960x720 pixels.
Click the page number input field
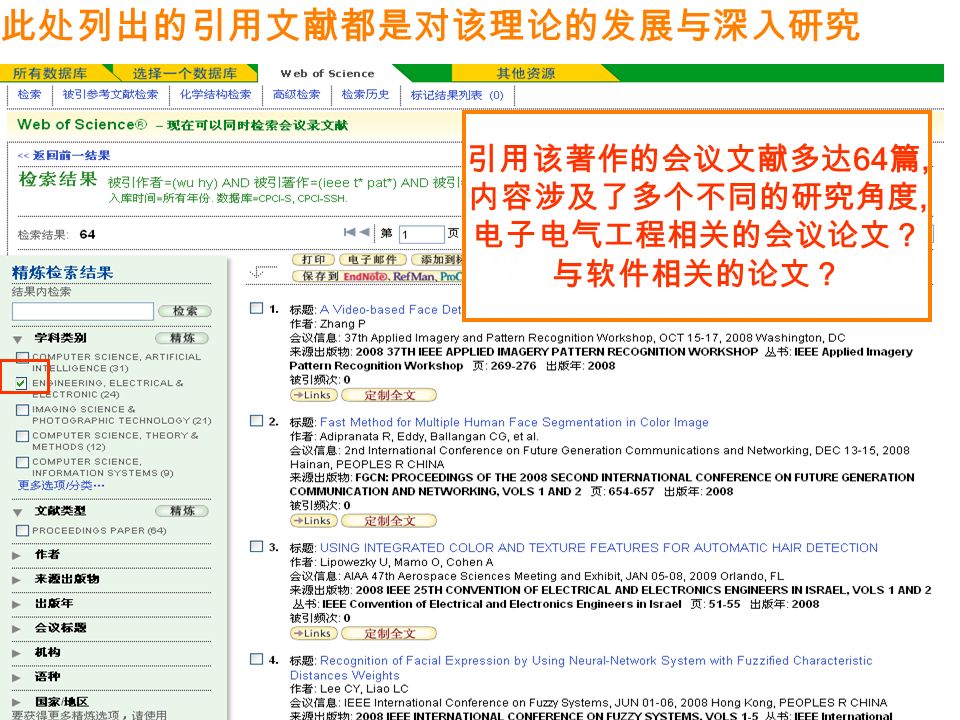[421, 234]
